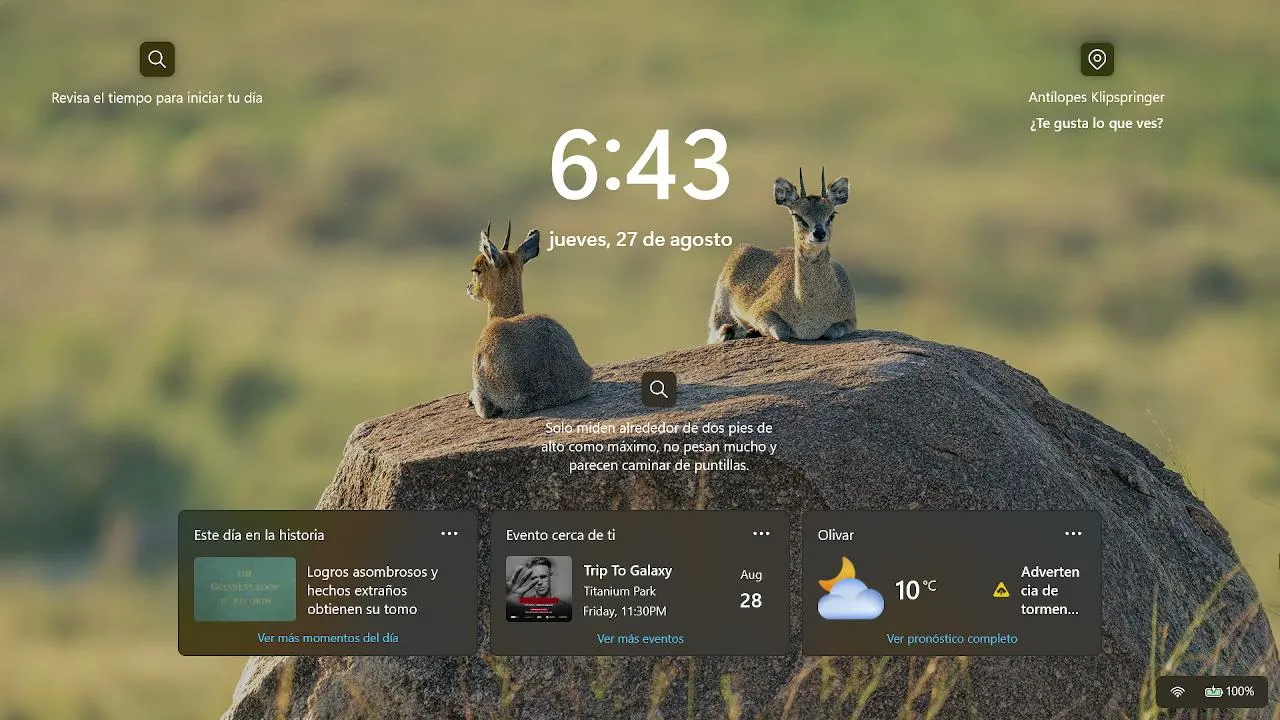
Task: Open options for Este día en la historia
Action: [x=449, y=534]
